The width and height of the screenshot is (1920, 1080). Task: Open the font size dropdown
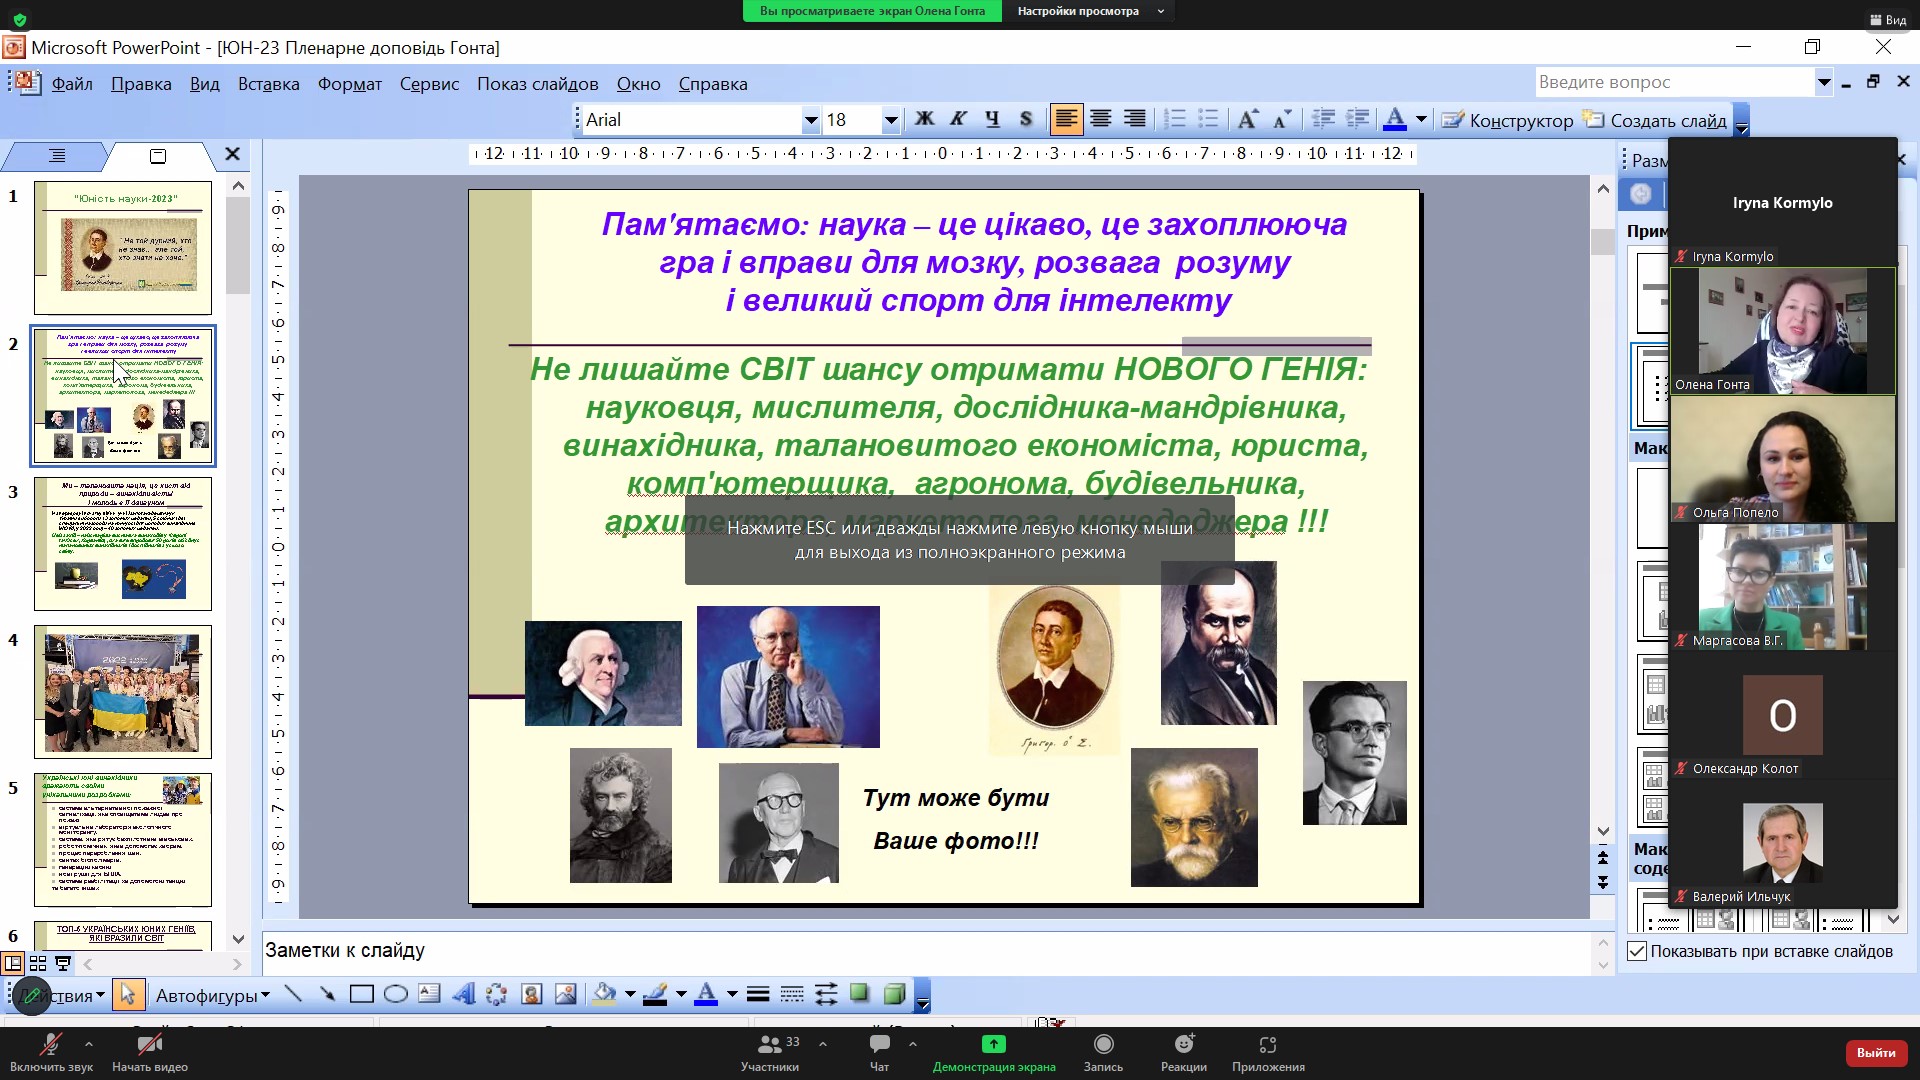[x=890, y=121]
